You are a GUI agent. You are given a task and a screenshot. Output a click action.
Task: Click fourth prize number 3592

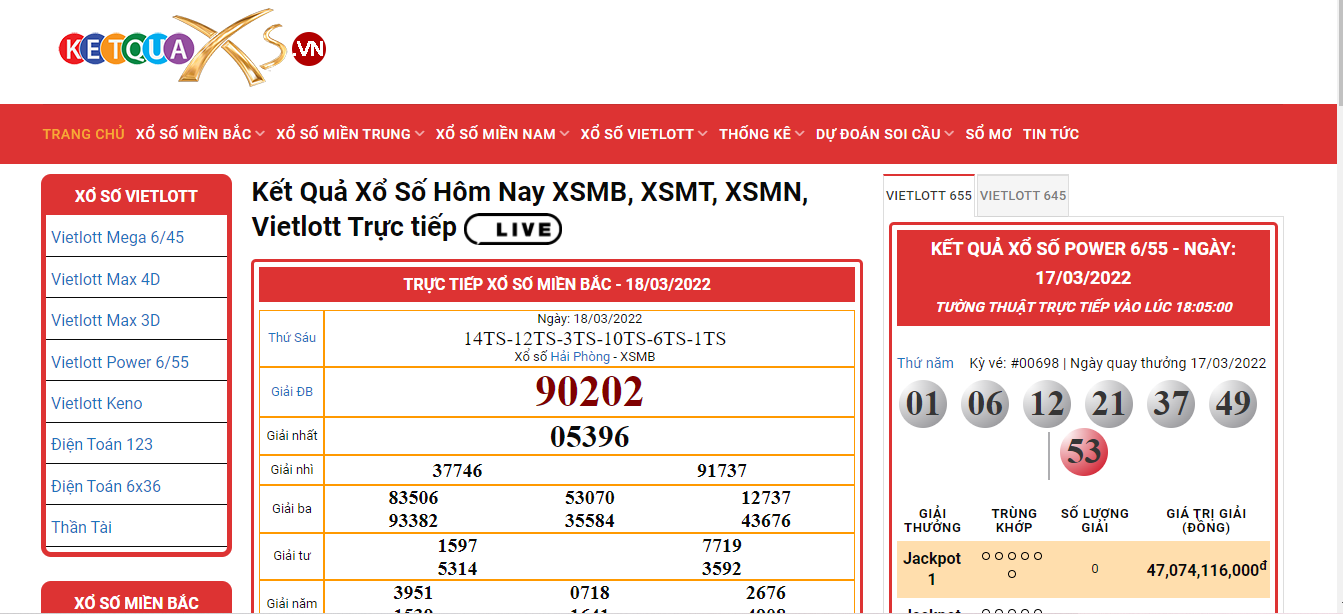click(722, 569)
